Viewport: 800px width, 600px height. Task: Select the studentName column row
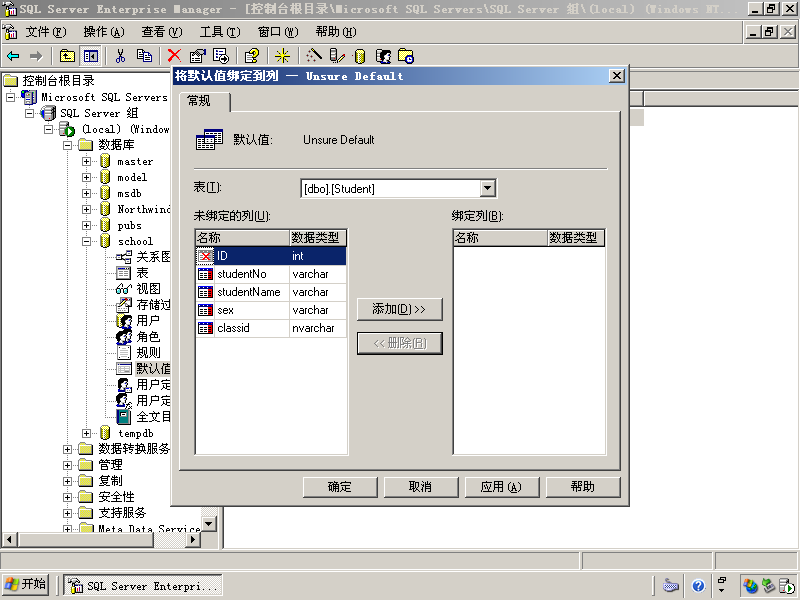[271, 292]
